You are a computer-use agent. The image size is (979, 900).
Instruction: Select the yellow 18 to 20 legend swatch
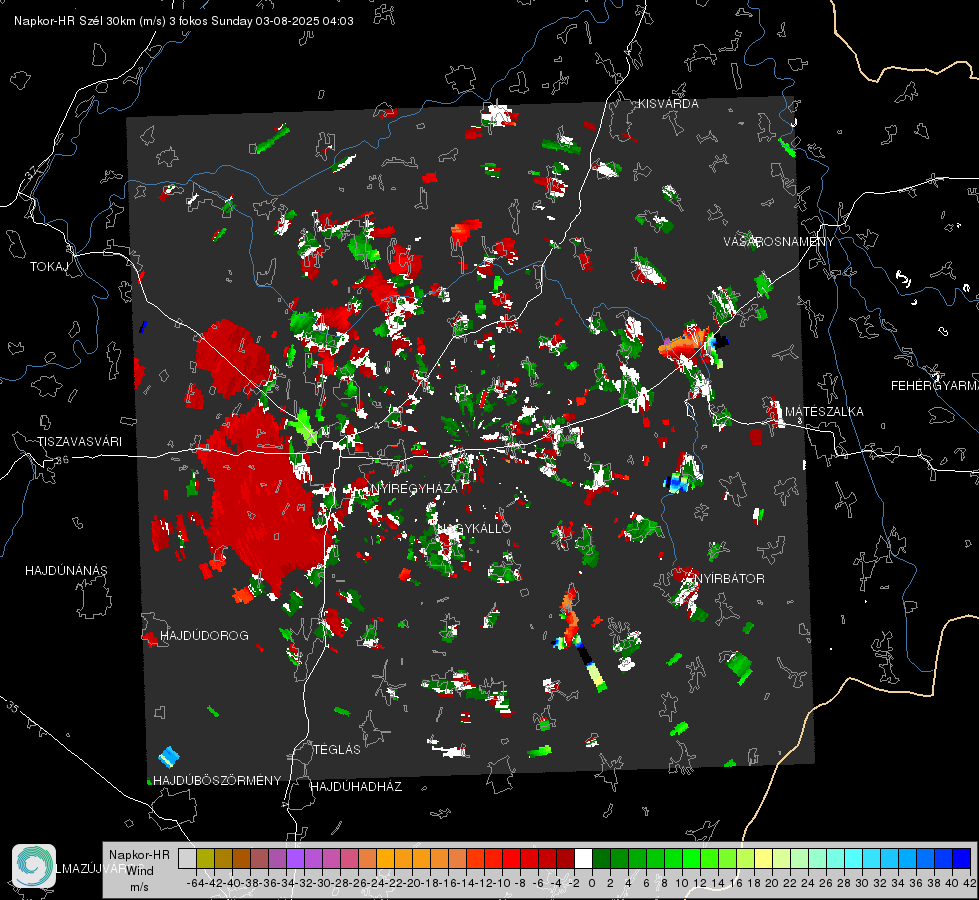tap(764, 858)
